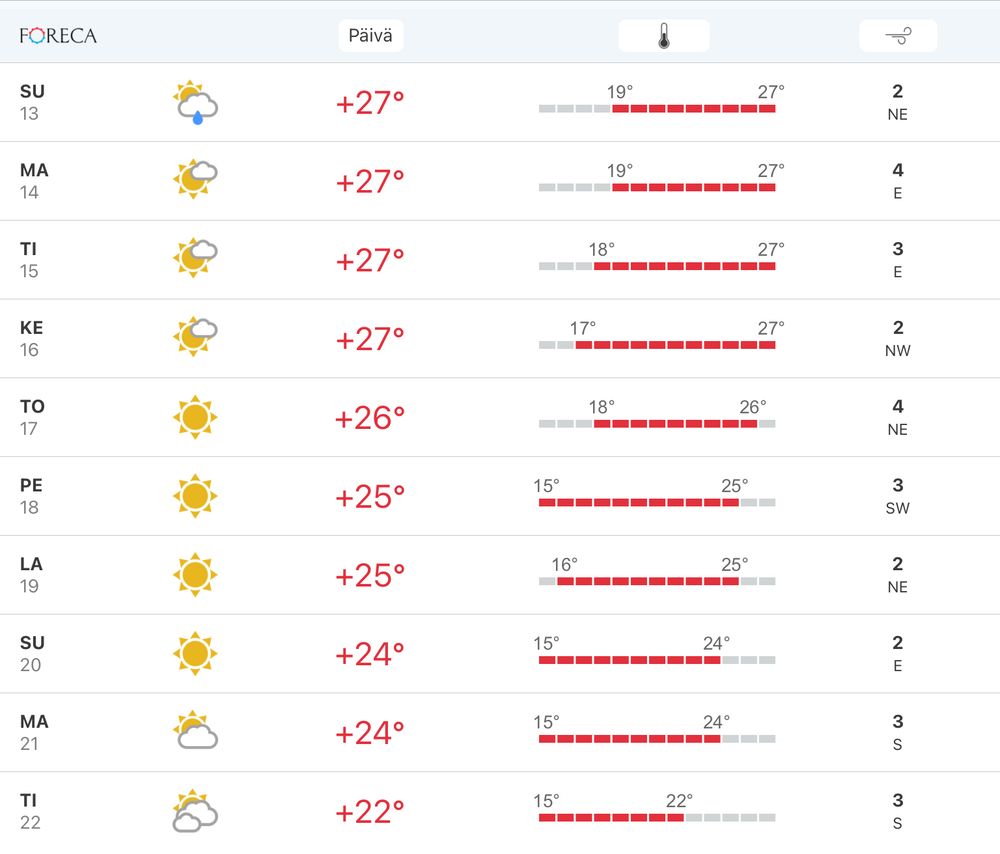Click the cloudy icon for Tuesday 22
The image size is (1000, 854).
[195, 811]
